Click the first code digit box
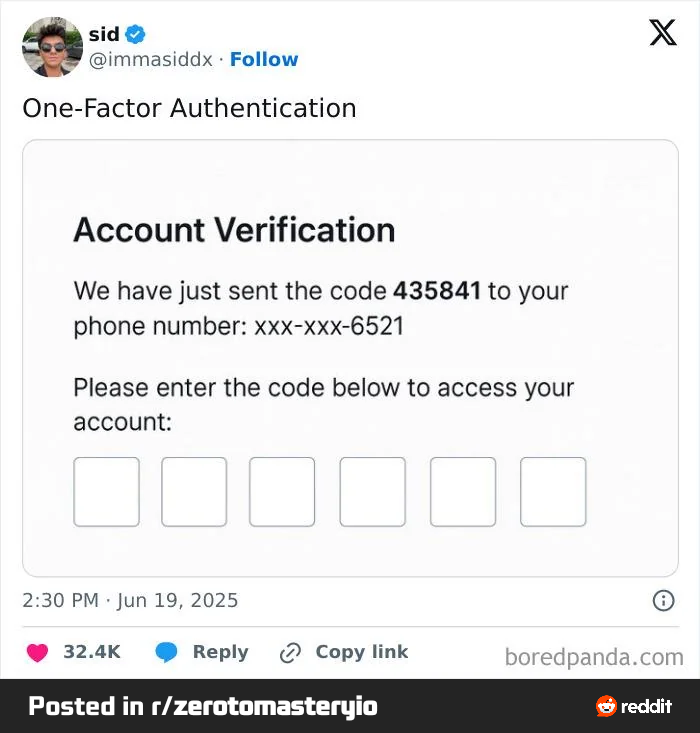Screen dimensions: 700x733 coord(106,492)
